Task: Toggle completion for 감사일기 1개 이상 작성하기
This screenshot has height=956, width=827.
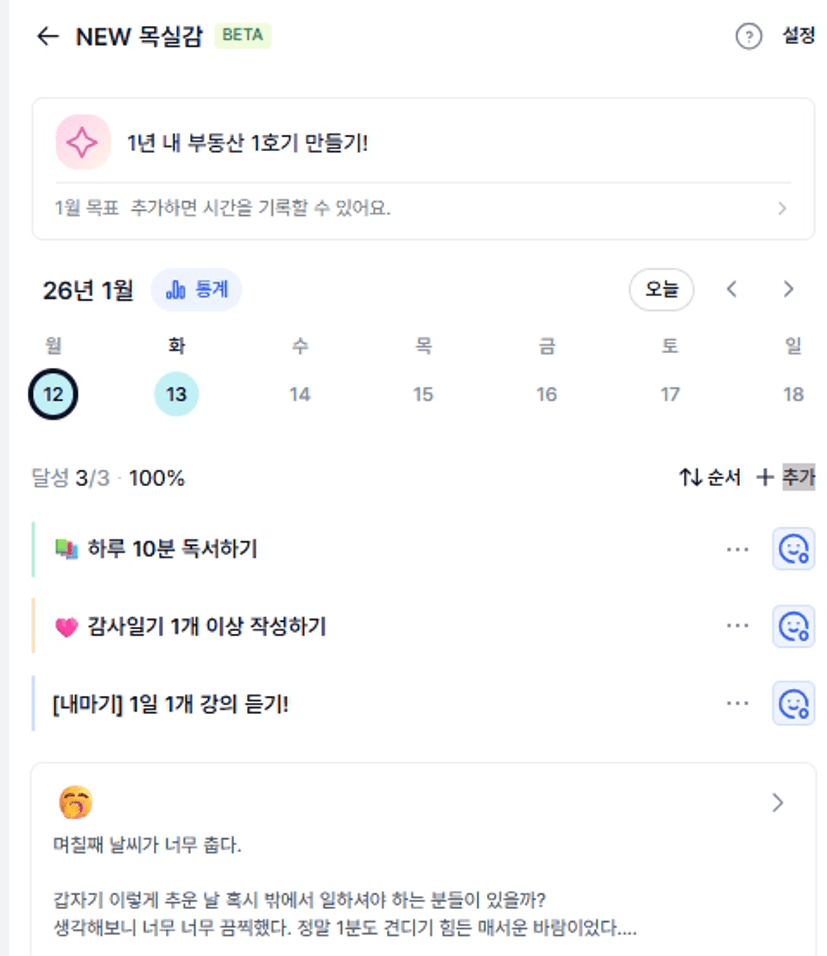Action: (x=793, y=626)
